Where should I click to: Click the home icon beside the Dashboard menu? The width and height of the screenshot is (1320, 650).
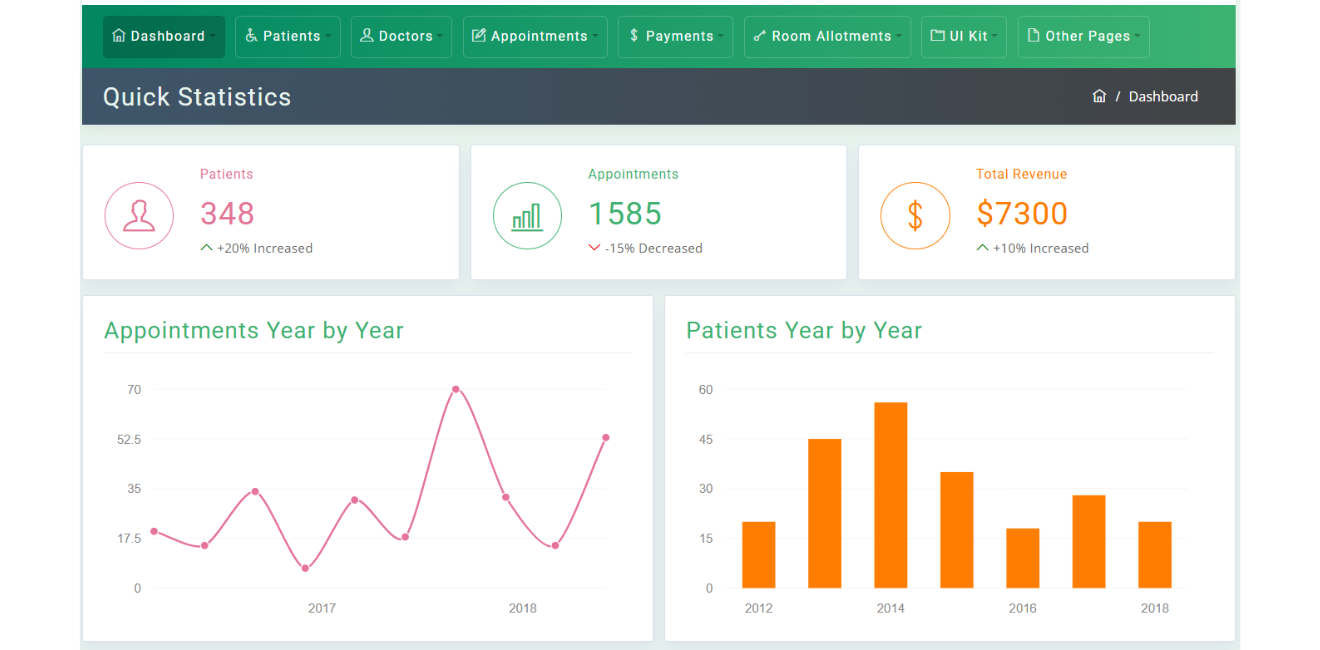[x=119, y=35]
